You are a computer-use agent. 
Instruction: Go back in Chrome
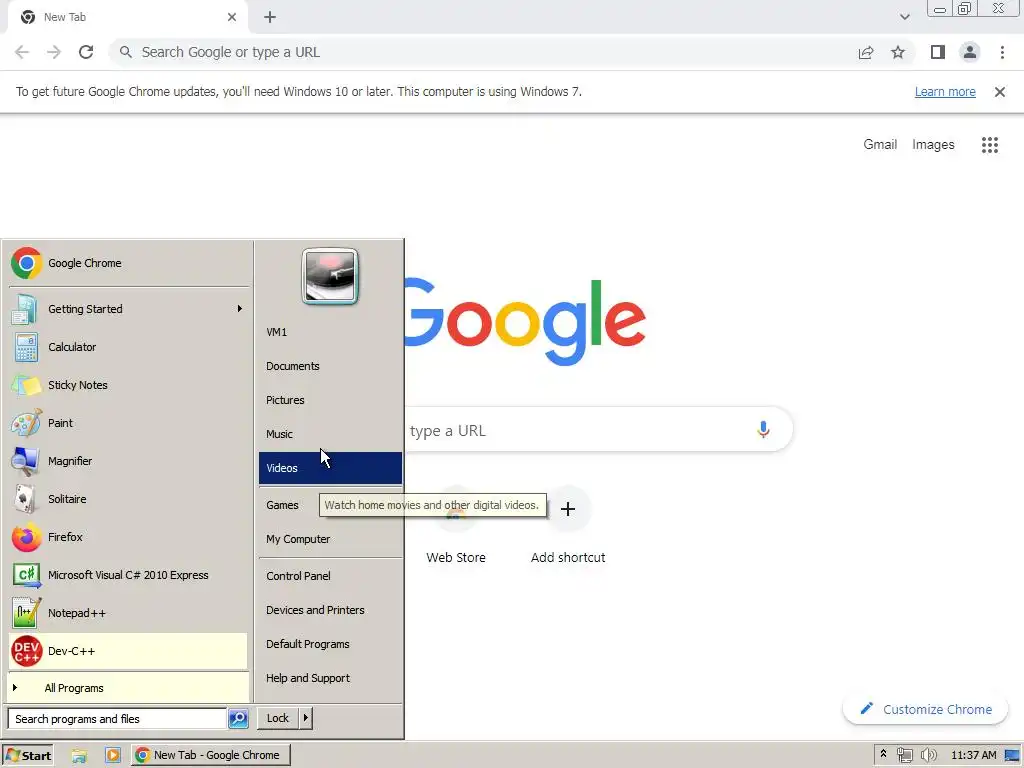[x=22, y=52]
